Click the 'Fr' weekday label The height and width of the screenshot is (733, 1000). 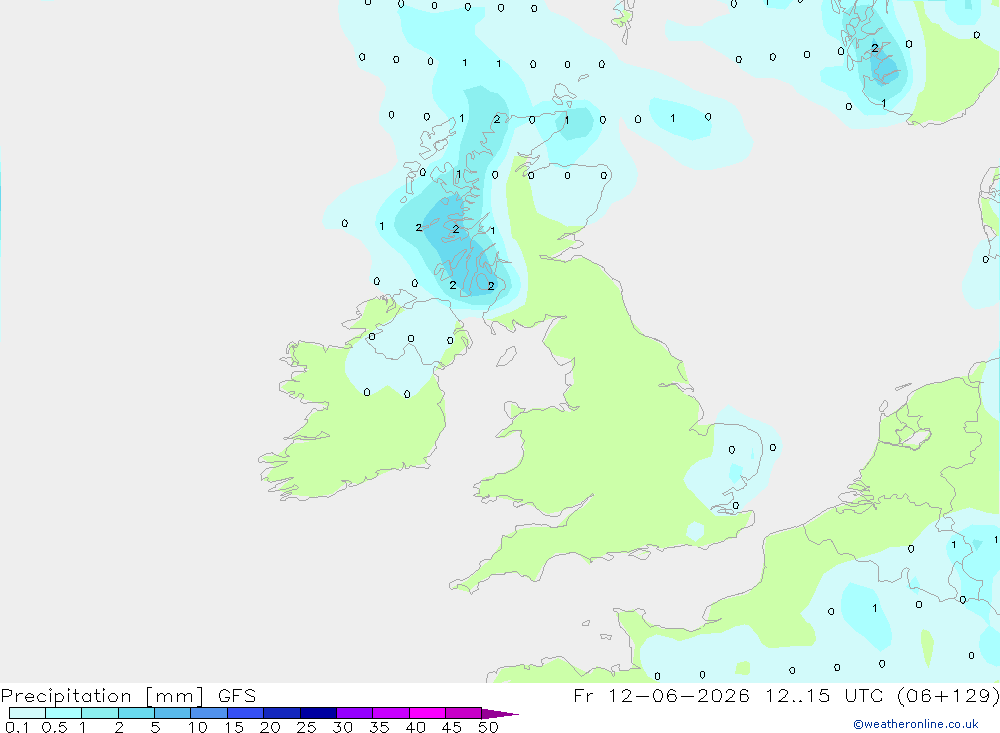tap(583, 695)
